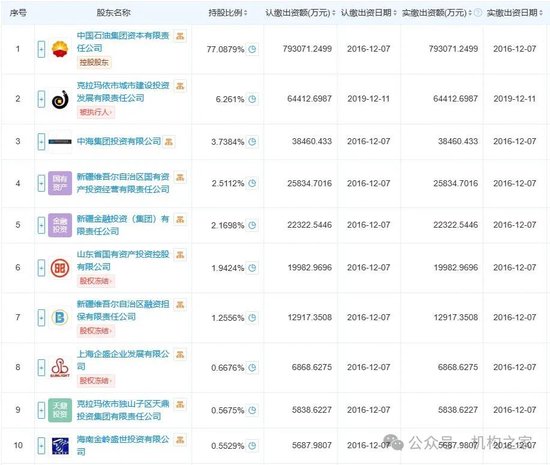Open shareholding history clock next to 0.5675%
Viewport: 550px width, 465px height.
click(x=252, y=410)
